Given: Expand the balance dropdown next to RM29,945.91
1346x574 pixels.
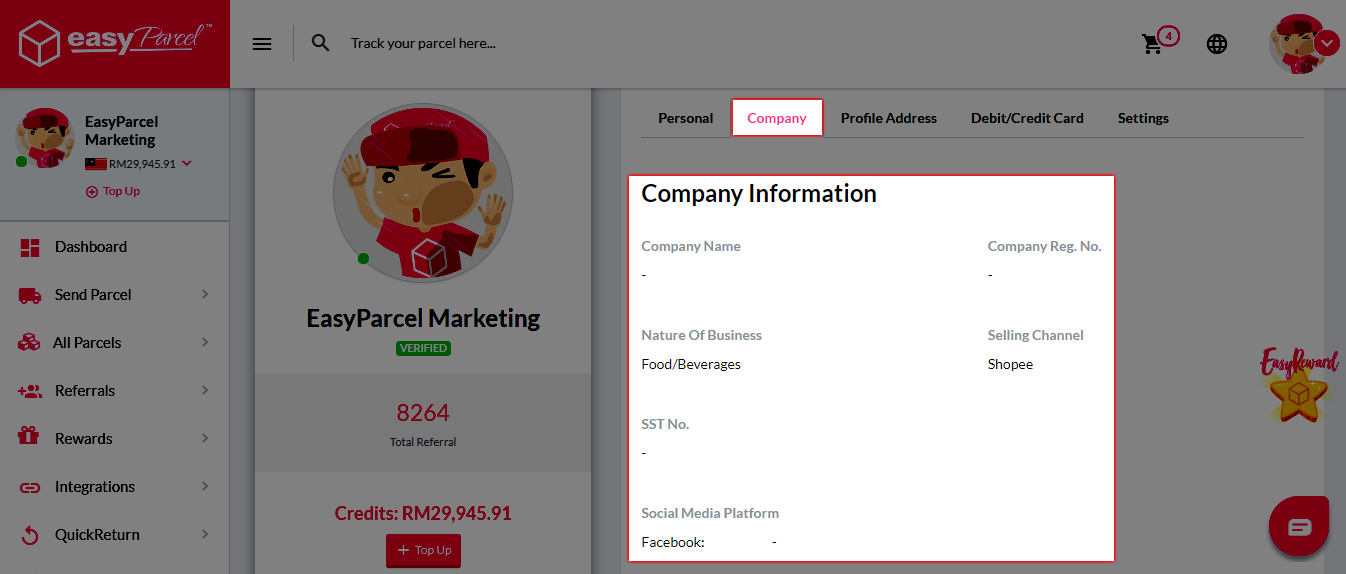Looking at the screenshot, I should tap(187, 164).
